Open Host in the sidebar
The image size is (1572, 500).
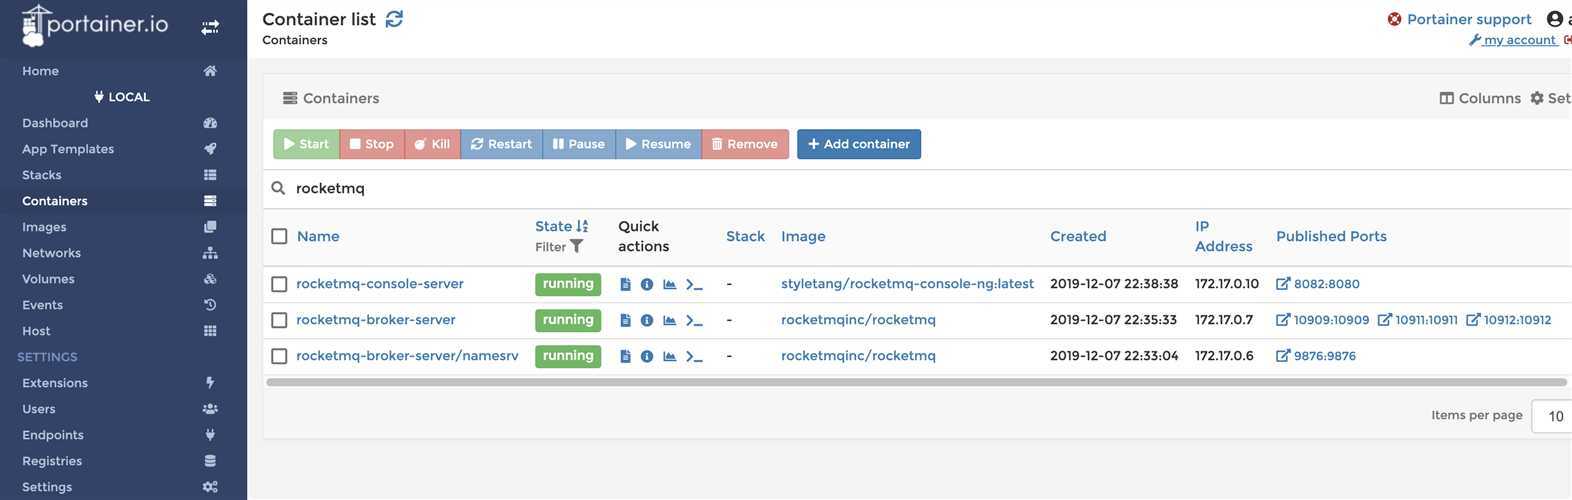pos(36,331)
